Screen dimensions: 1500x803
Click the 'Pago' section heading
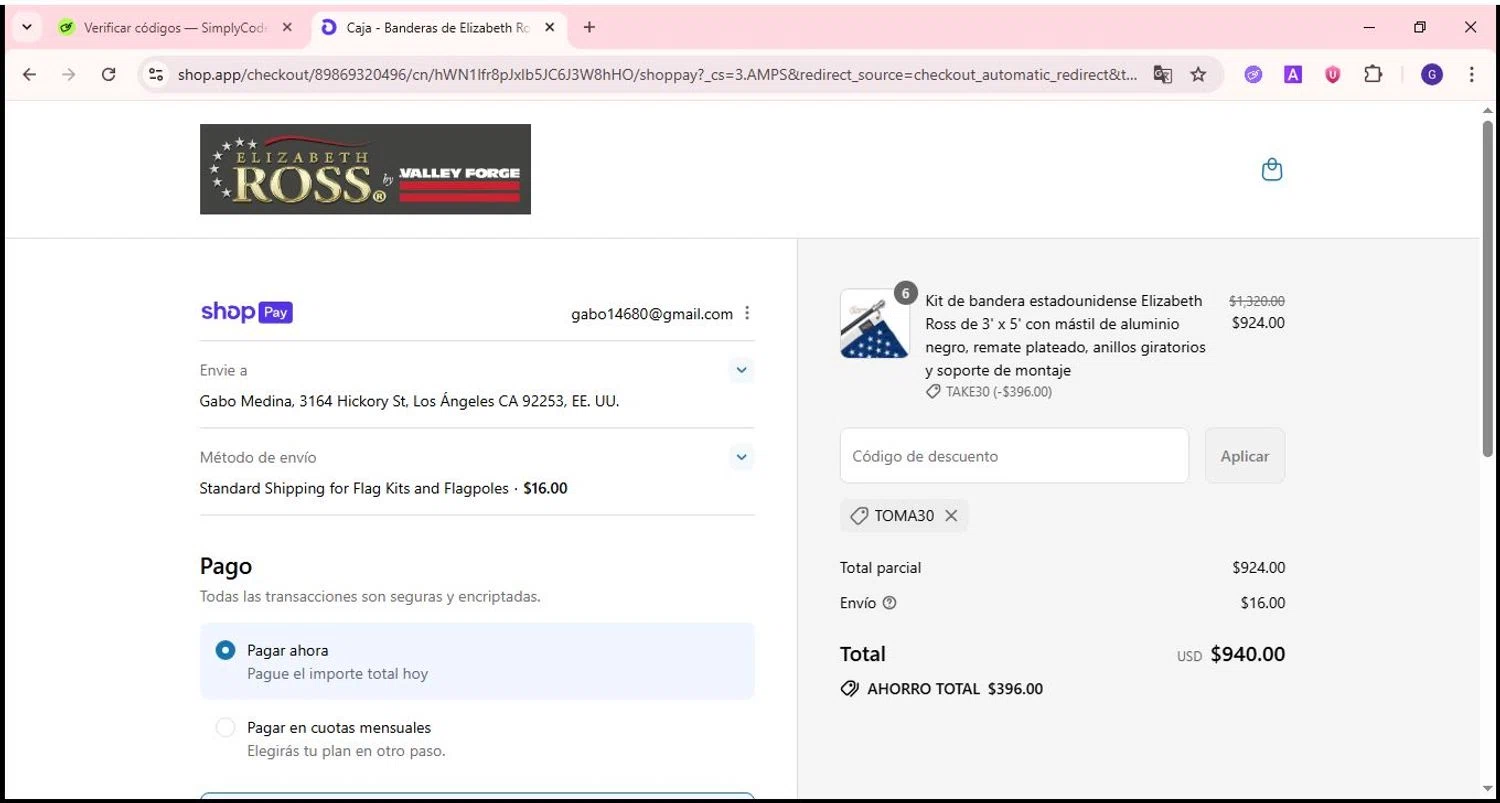click(x=226, y=566)
